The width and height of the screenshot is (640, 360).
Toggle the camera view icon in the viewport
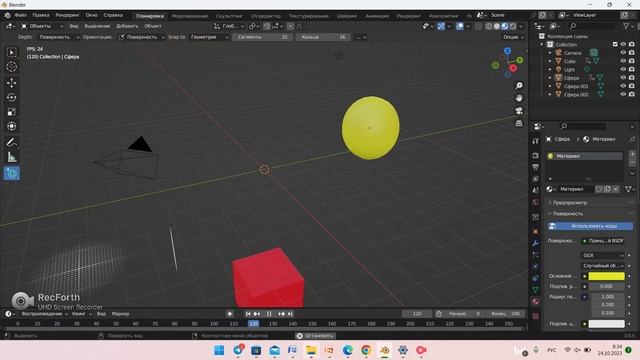(519, 111)
